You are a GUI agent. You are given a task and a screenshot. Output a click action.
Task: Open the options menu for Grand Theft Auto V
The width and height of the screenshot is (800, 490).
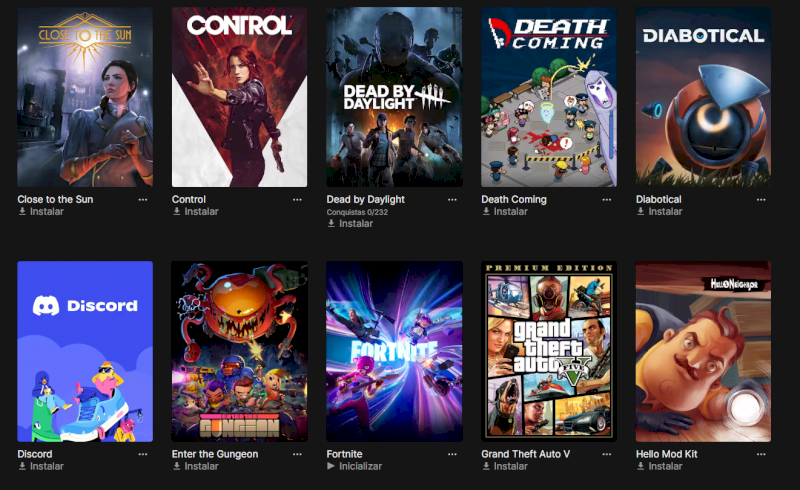click(x=607, y=454)
